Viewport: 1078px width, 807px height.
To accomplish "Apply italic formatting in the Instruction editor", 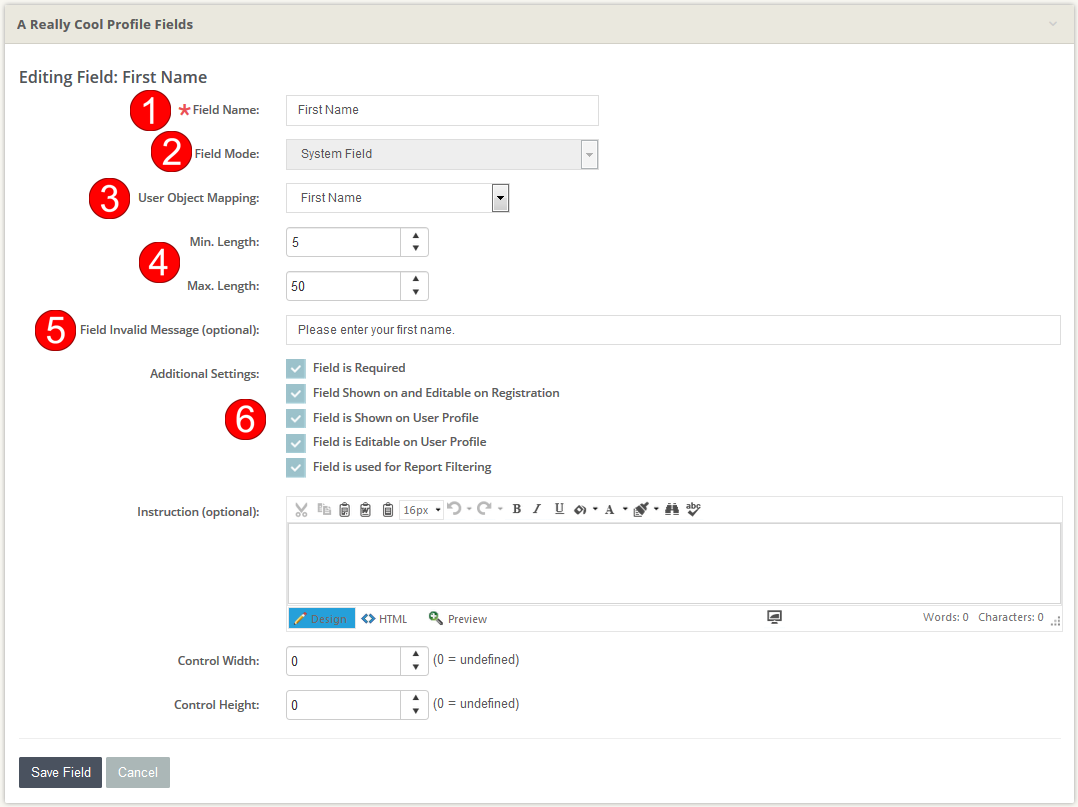I will point(537,509).
